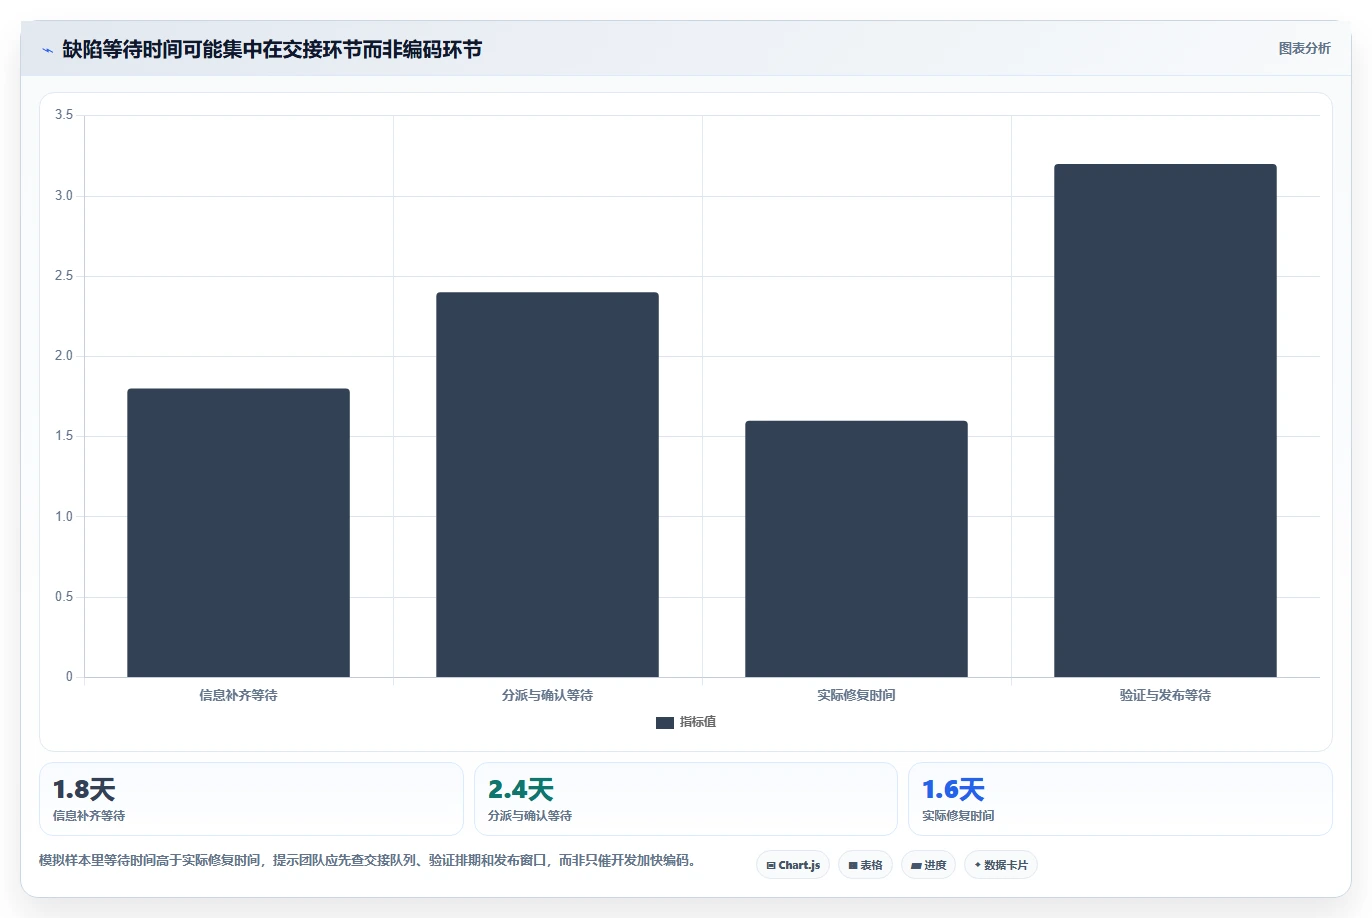Select the 信息补齐等待 bar
The width and height of the screenshot is (1372, 918).
tap(238, 533)
